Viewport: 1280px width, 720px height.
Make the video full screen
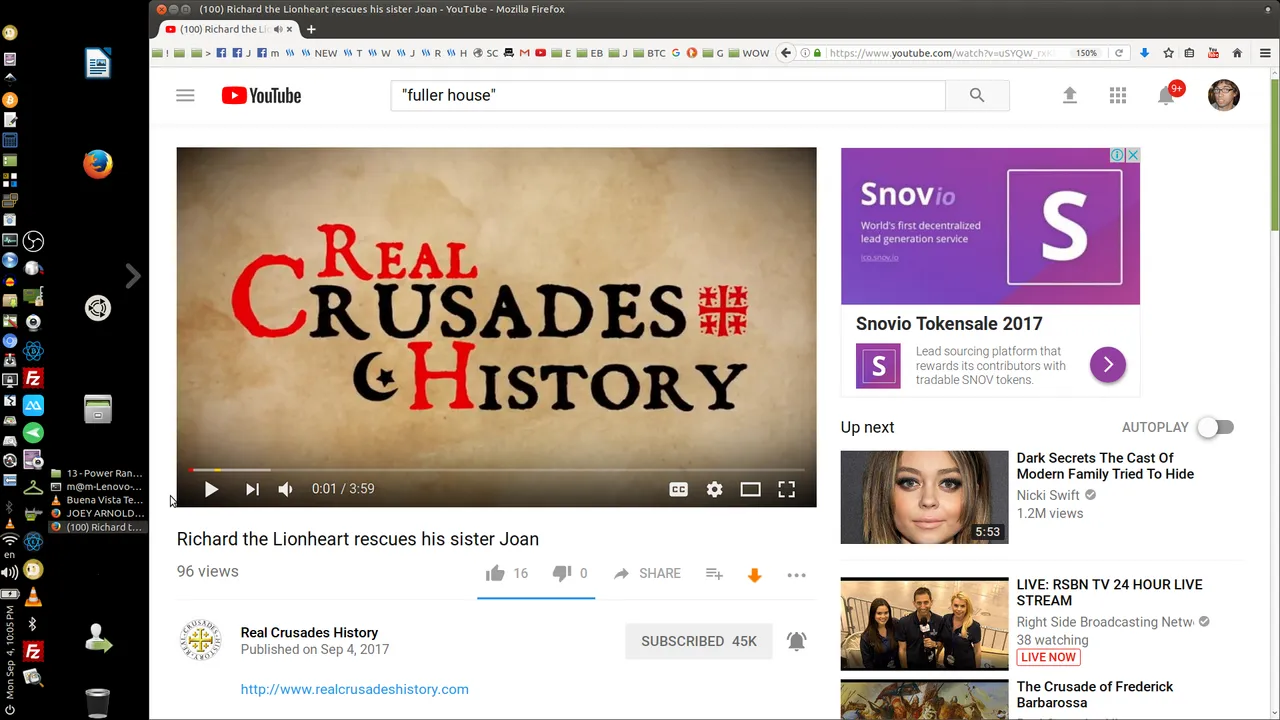pos(787,489)
